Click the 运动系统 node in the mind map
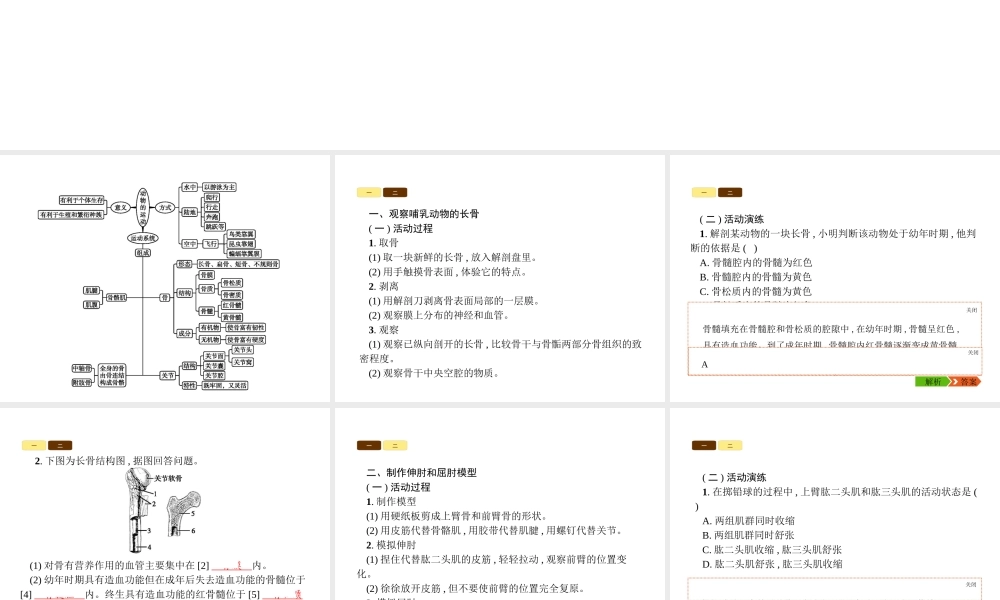Screen dimensions: 1000x600 pyautogui.click(x=143, y=238)
